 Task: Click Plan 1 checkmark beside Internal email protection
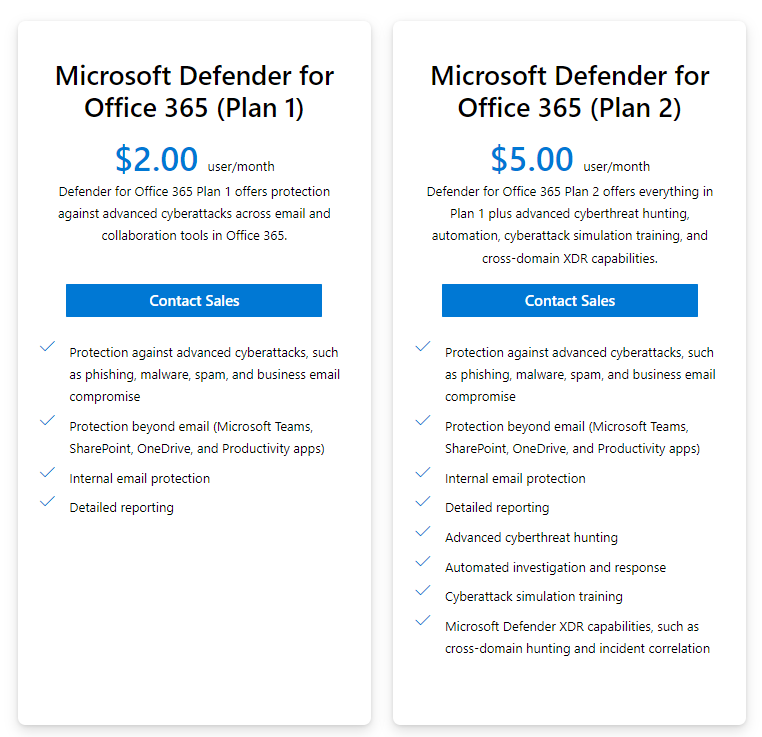click(x=47, y=472)
